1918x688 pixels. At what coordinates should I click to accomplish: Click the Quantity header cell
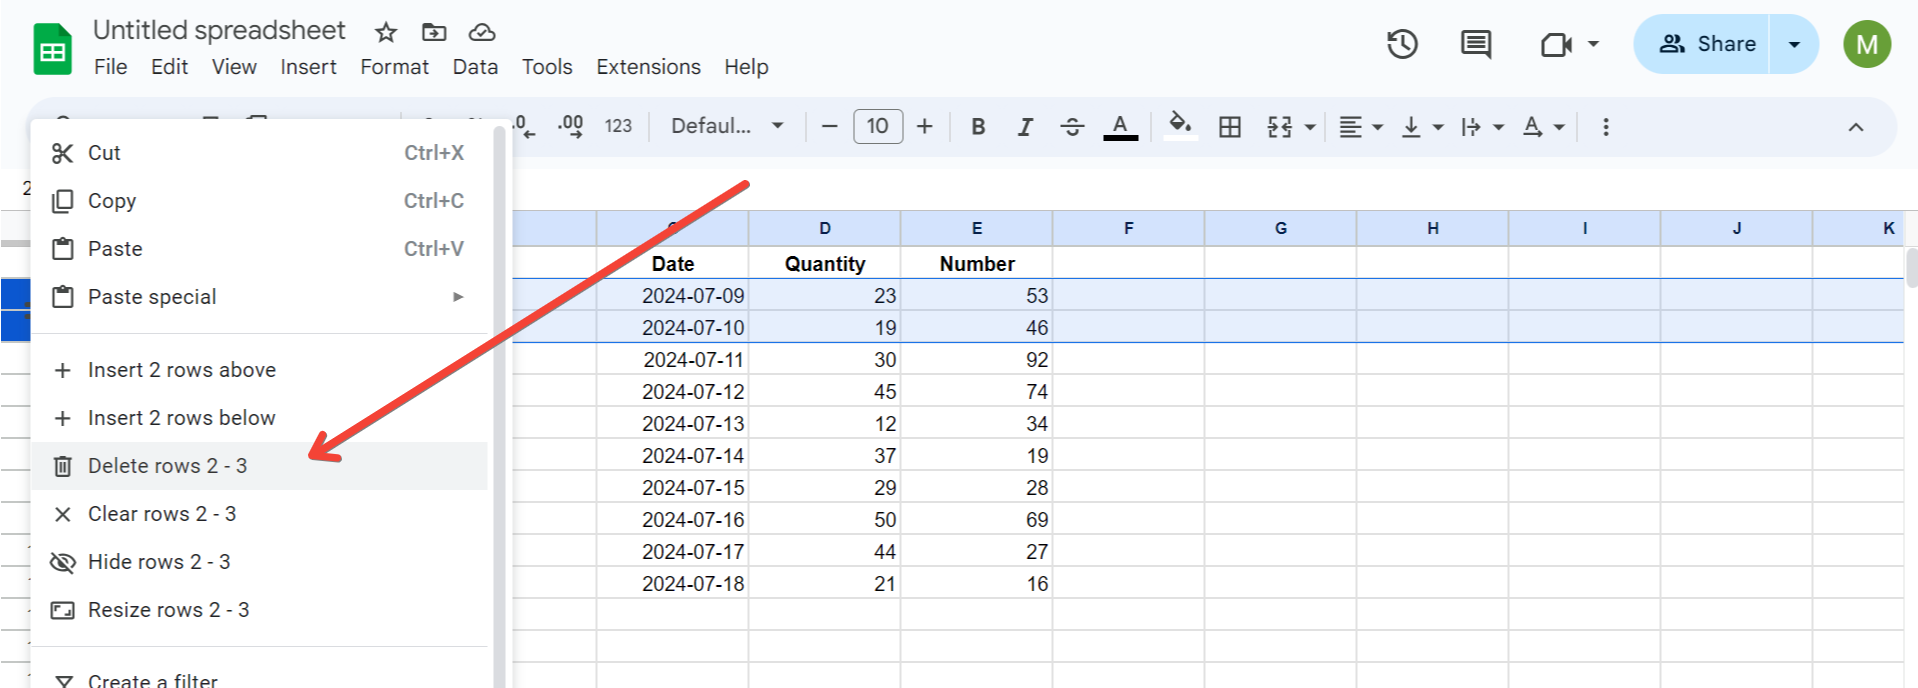(x=825, y=264)
